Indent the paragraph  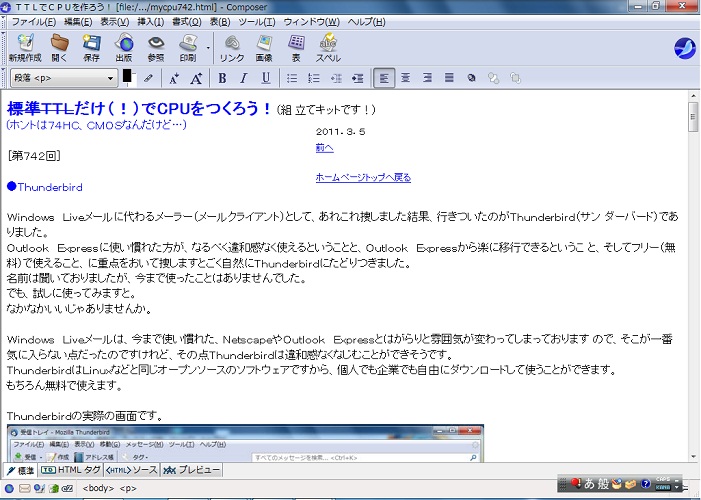tap(358, 78)
